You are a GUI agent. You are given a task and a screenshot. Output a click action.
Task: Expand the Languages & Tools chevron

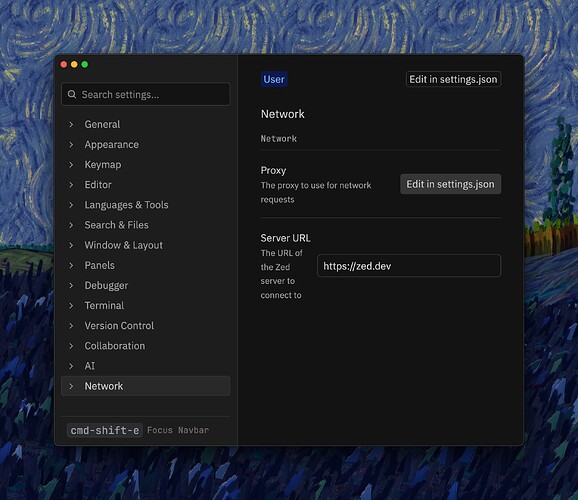[71, 205]
